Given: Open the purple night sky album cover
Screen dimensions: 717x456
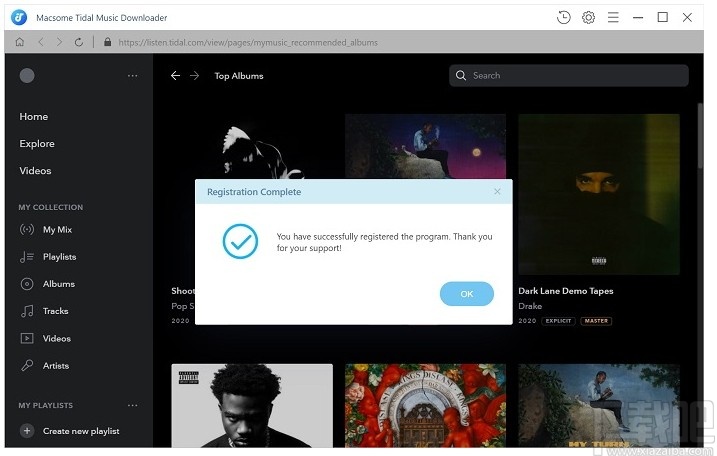Looking at the screenshot, I should (425, 146).
